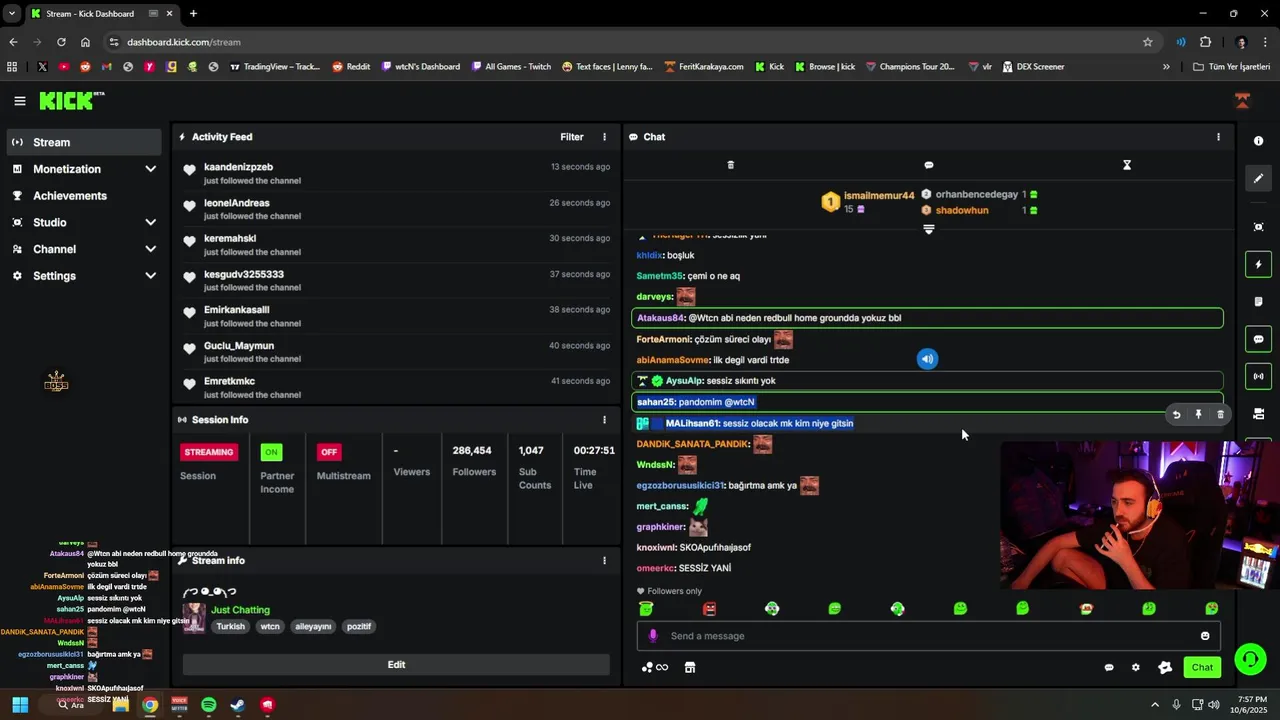The image size is (1280, 720).
Task: Click the speech bubble icon in chat toolbar
Action: coord(929,165)
